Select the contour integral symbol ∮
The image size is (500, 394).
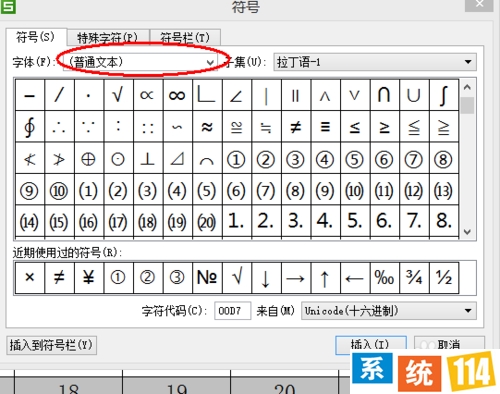click(x=30, y=127)
